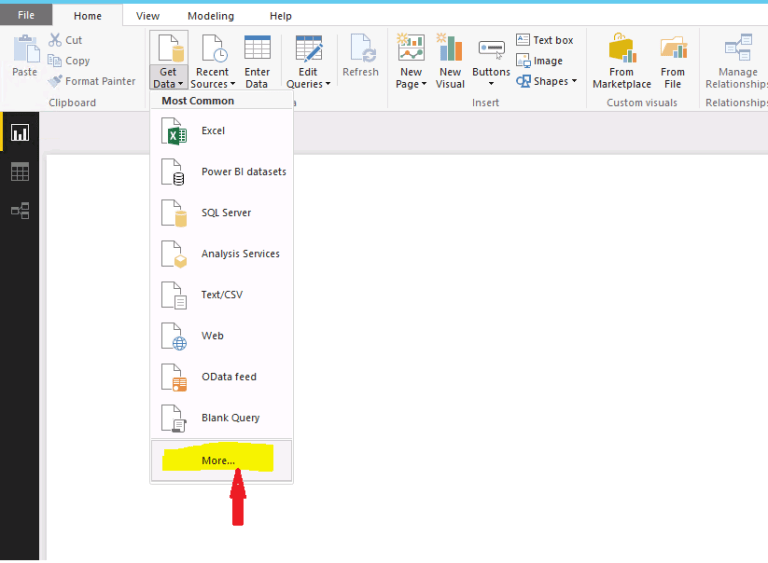
Task: Switch to Report view in sidebar
Action: (x=20, y=133)
